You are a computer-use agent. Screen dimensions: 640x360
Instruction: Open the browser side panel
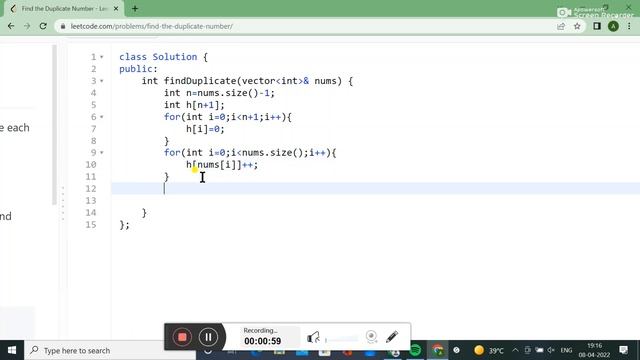tap(597, 26)
